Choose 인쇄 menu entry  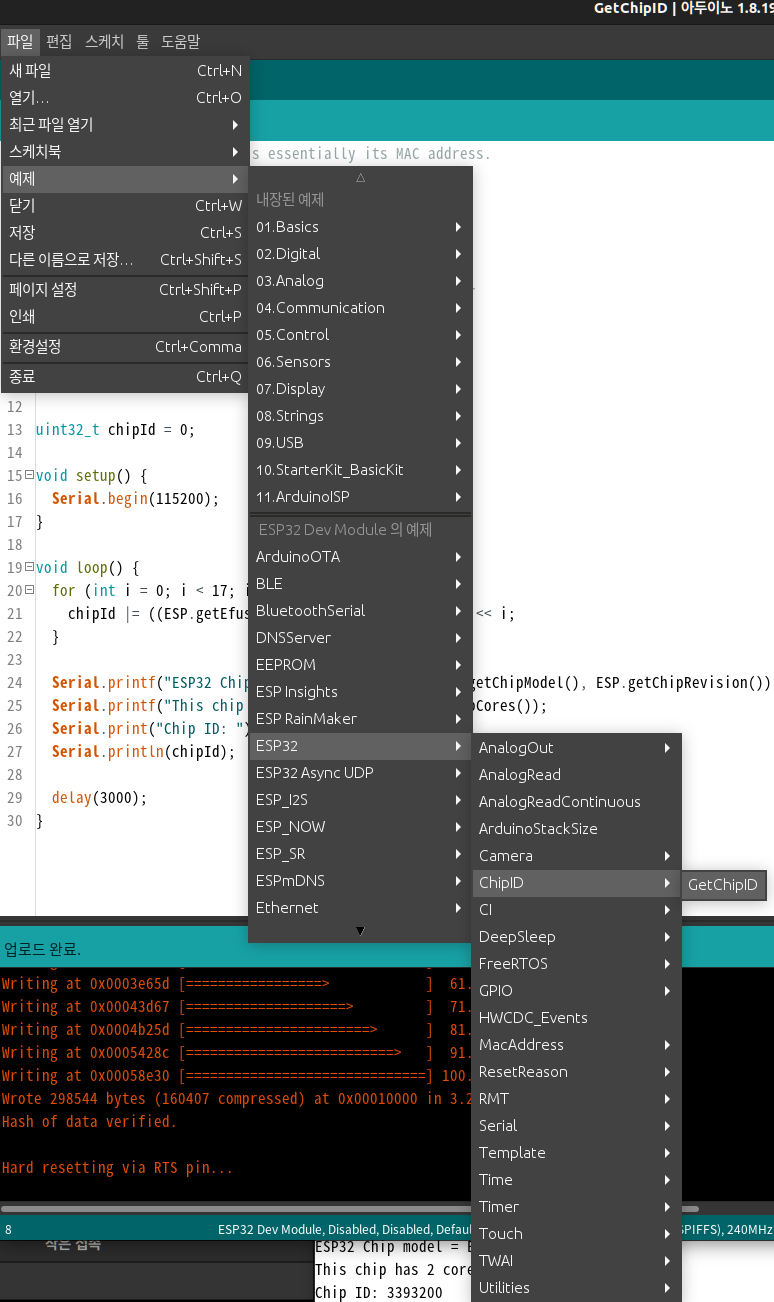coord(125,317)
